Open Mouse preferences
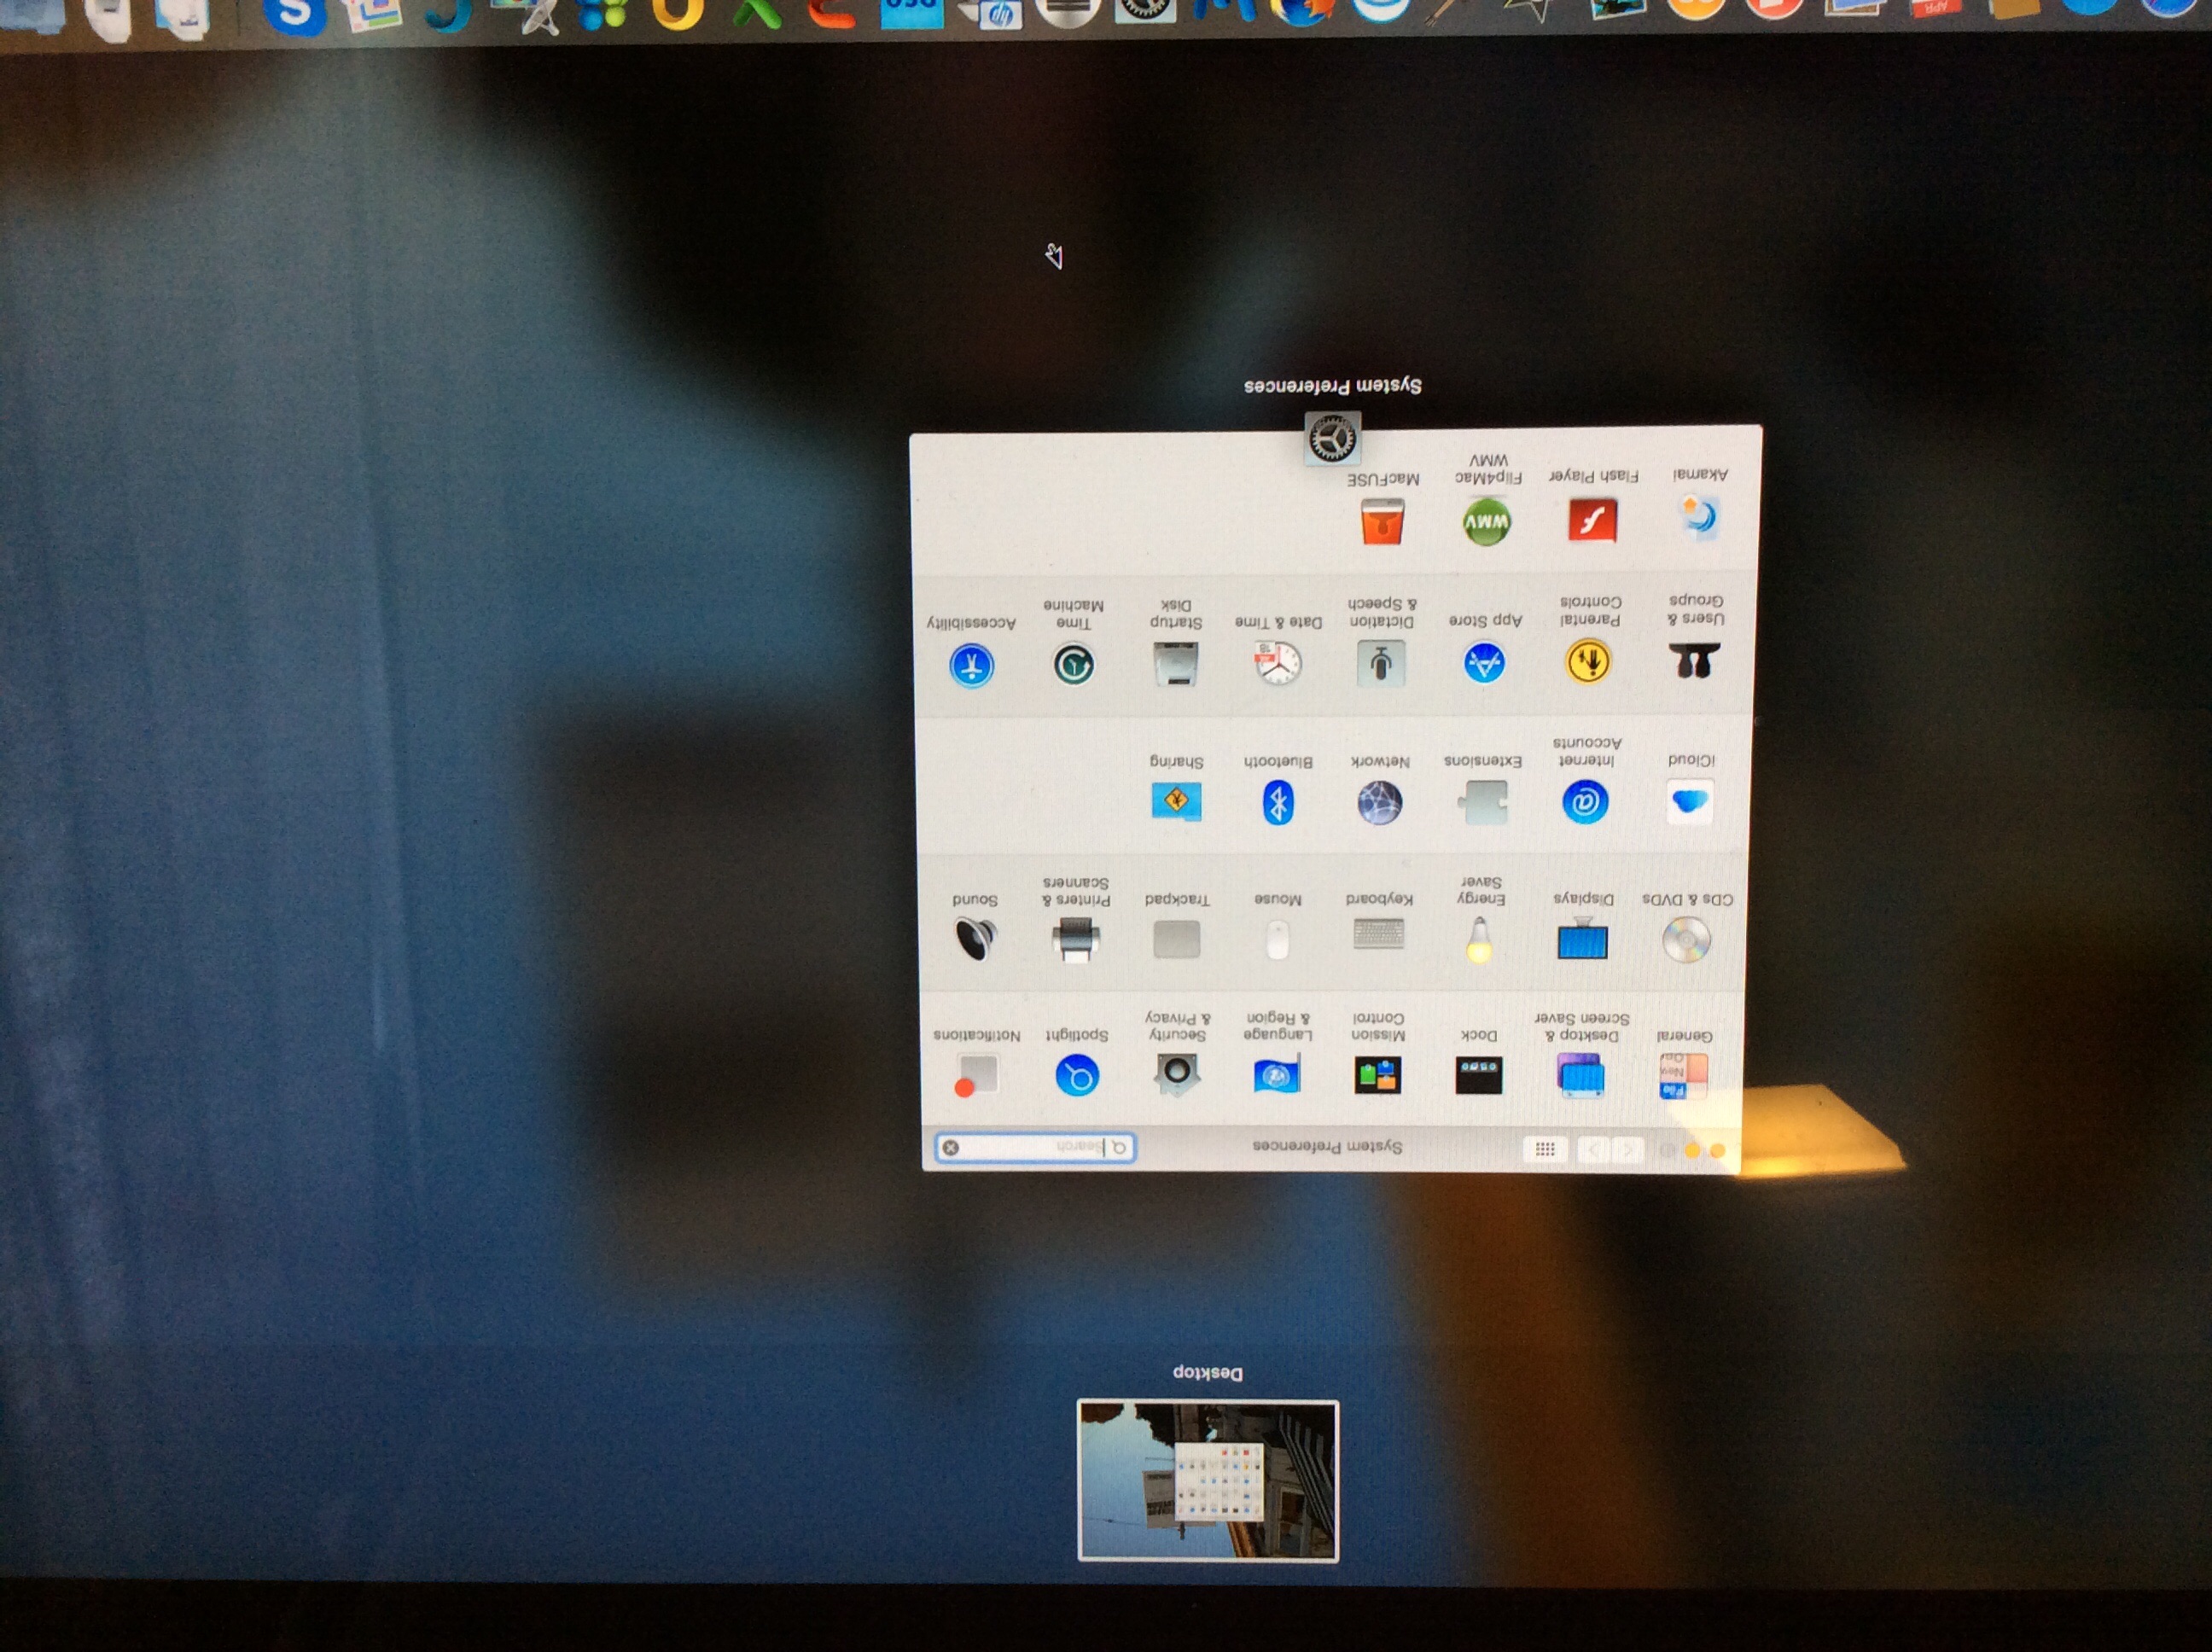This screenshot has height=1652, width=2212. (x=1278, y=940)
